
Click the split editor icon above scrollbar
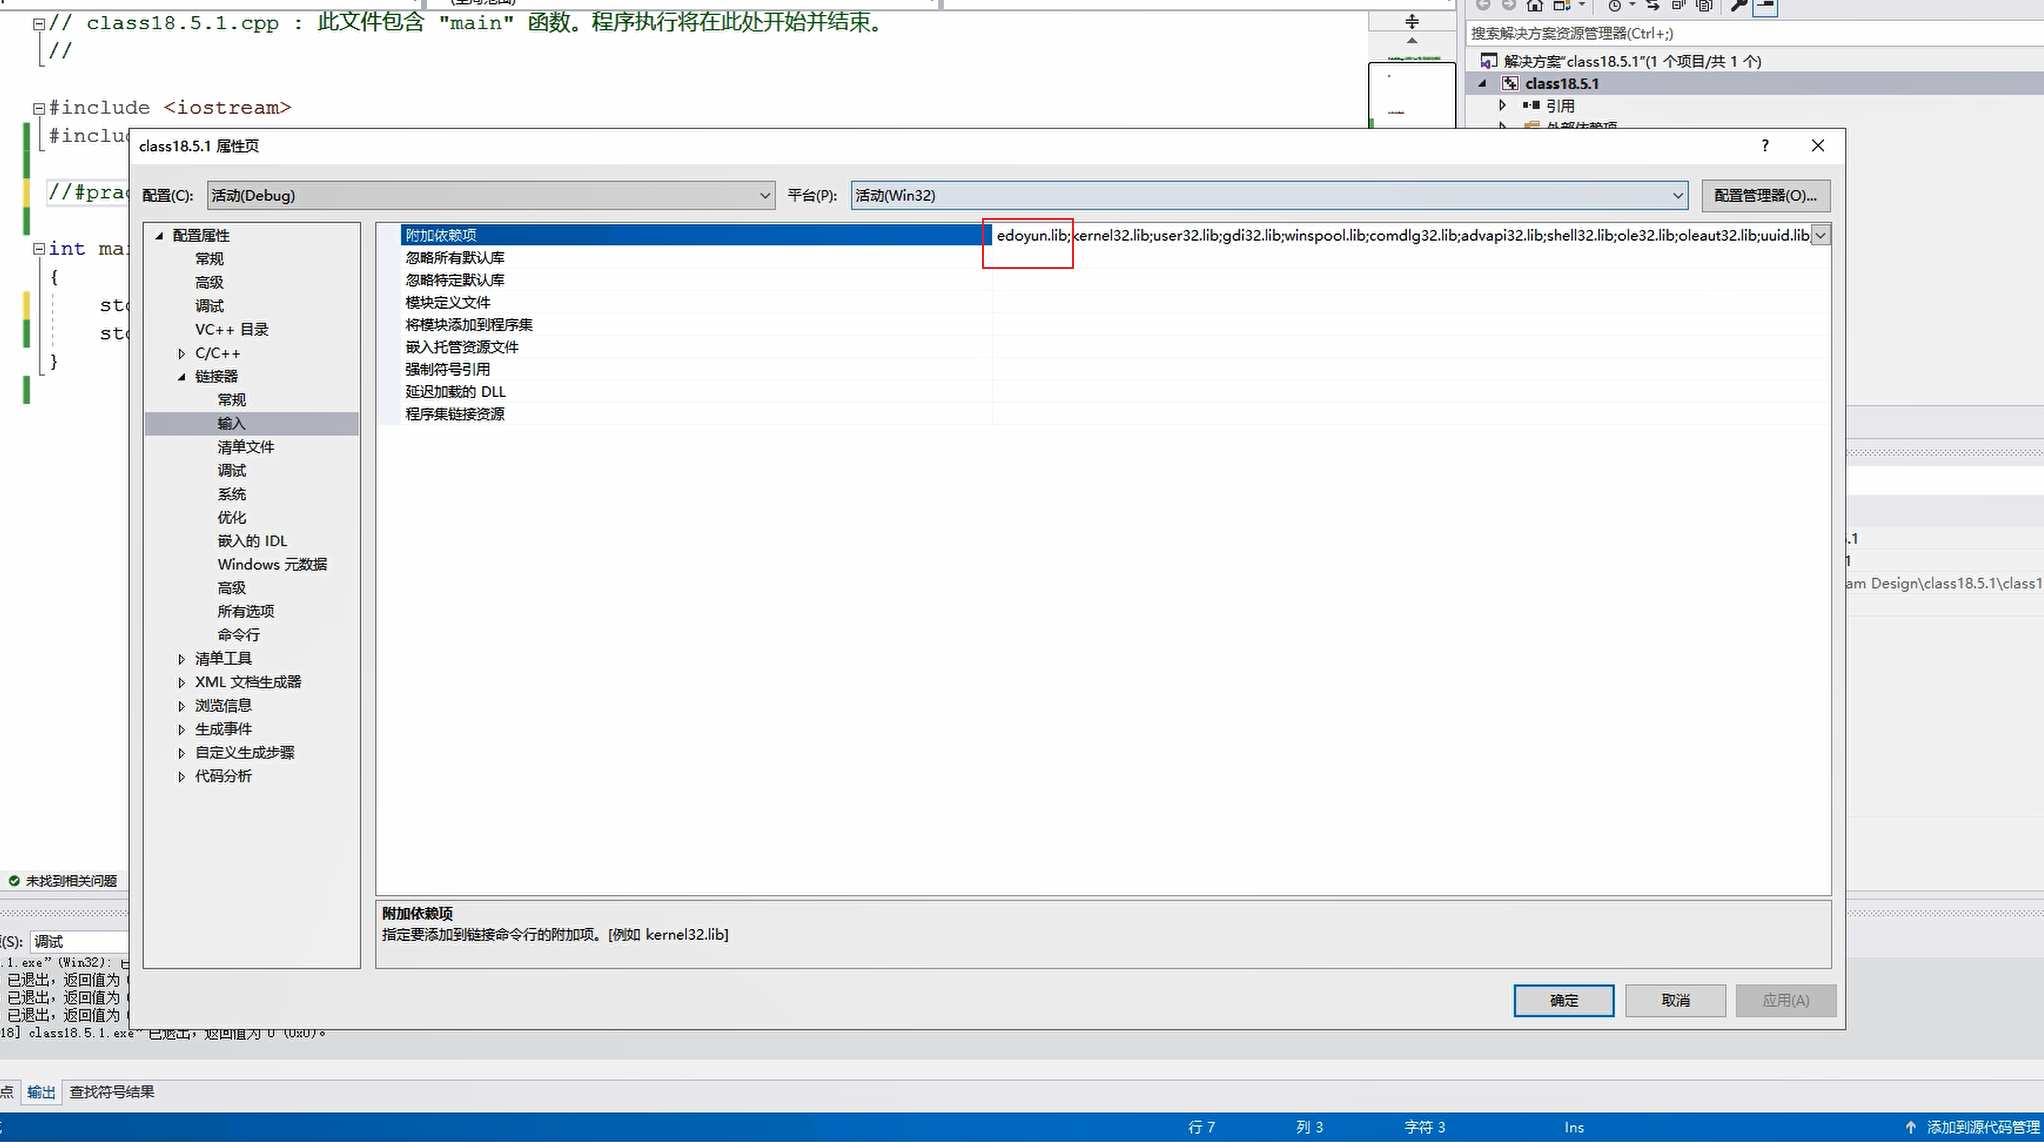click(x=1412, y=22)
